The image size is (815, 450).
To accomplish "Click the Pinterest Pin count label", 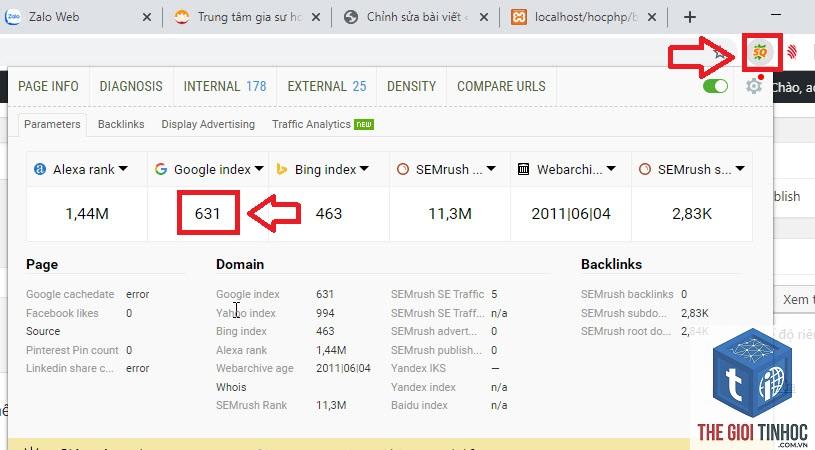I will coord(72,350).
